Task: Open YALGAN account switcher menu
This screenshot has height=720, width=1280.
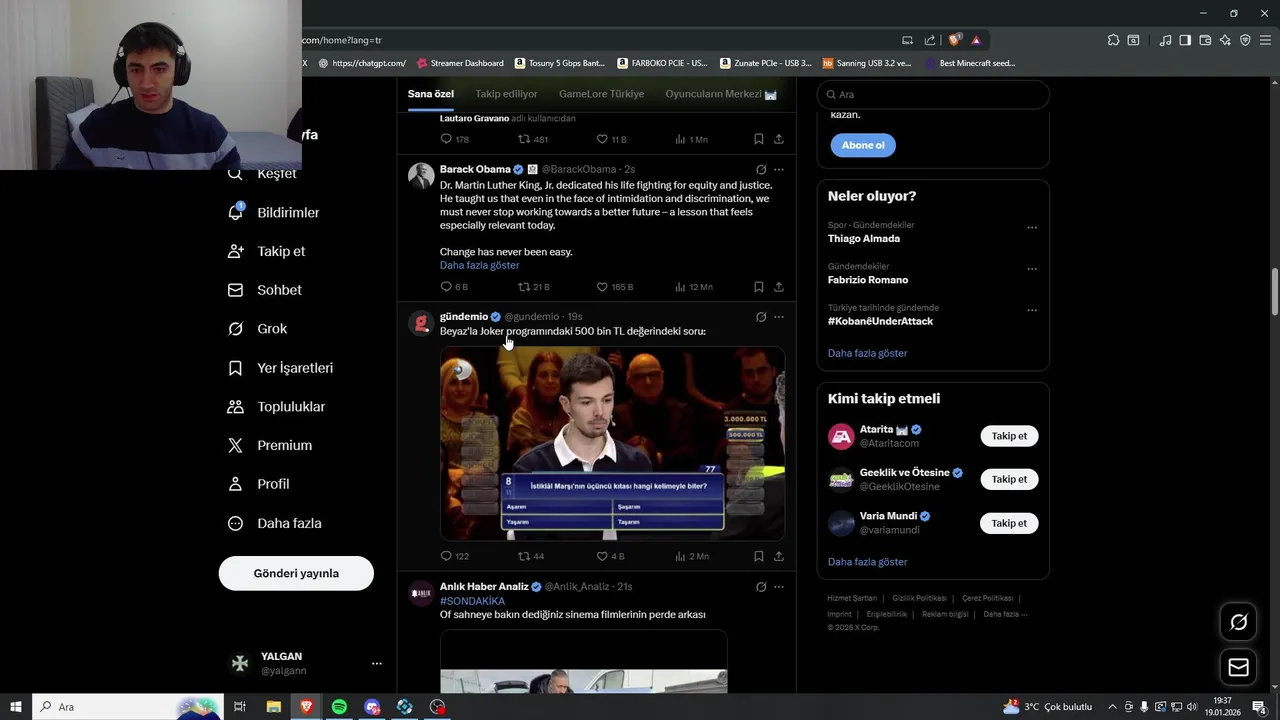Action: [304, 663]
